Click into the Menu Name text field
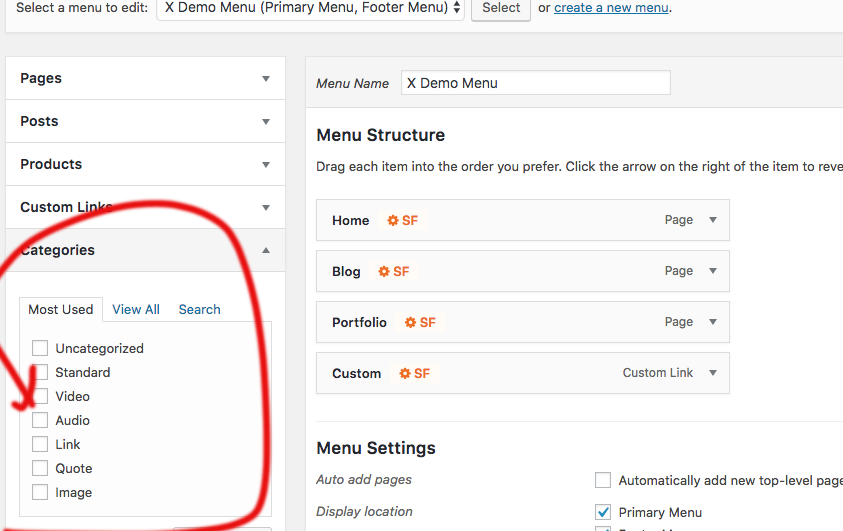 [535, 83]
